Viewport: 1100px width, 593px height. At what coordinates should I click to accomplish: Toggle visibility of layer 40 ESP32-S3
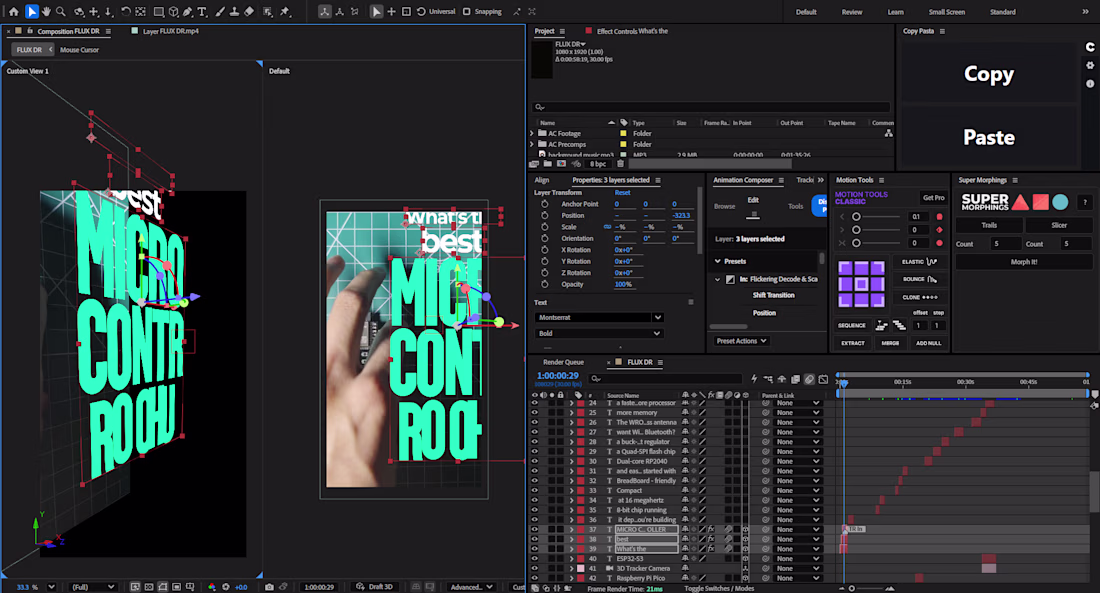[x=535, y=559]
